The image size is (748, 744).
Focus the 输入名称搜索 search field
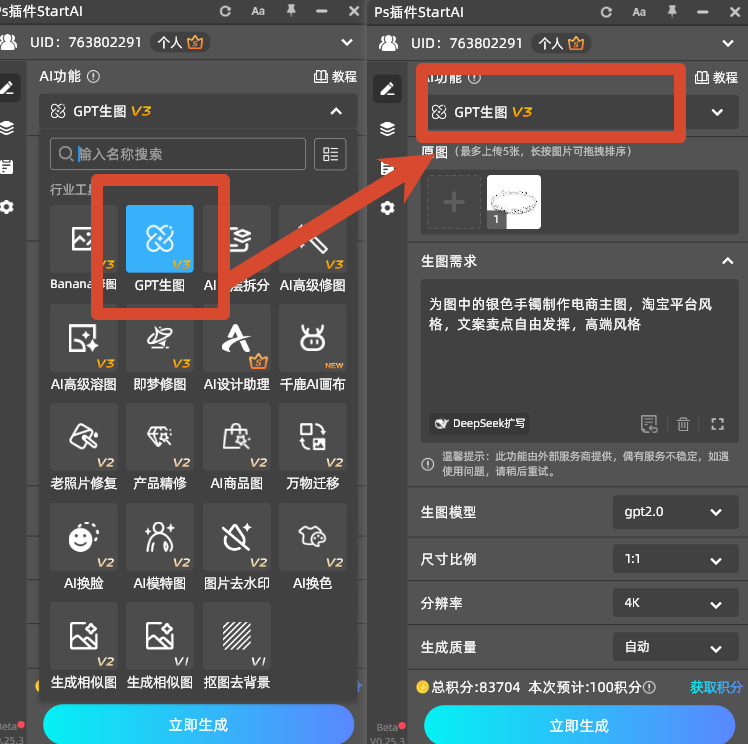tap(178, 154)
